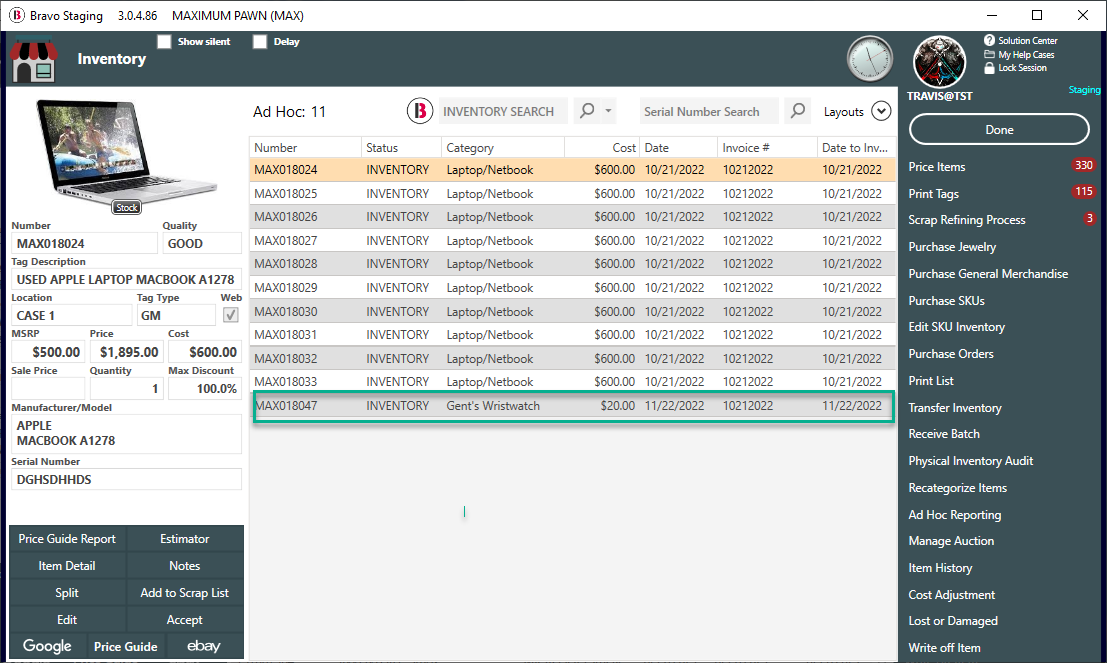This screenshot has width=1107, height=663.
Task: Open the analog clock icon
Action: pos(870,59)
